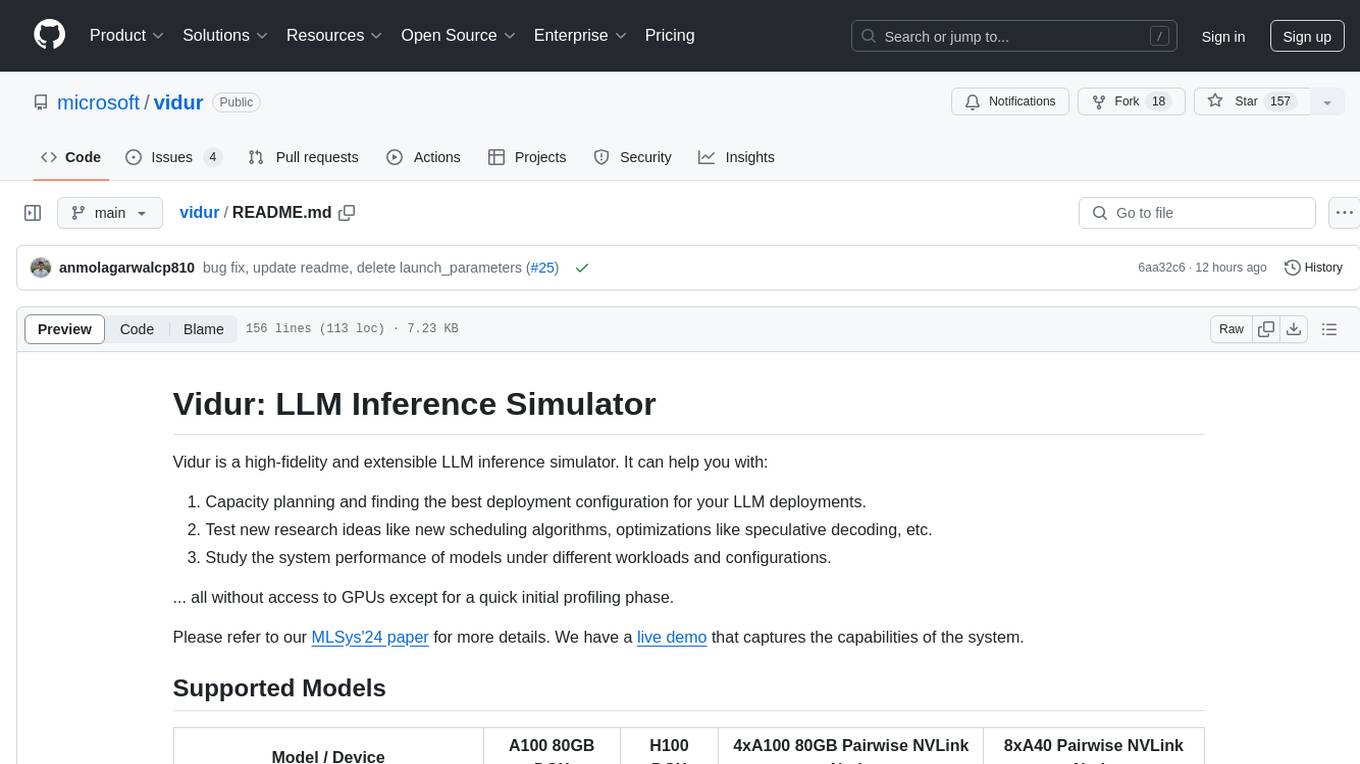The height and width of the screenshot is (764, 1360).
Task: Open anmolagarwalcp810's avatar
Action: point(41,268)
